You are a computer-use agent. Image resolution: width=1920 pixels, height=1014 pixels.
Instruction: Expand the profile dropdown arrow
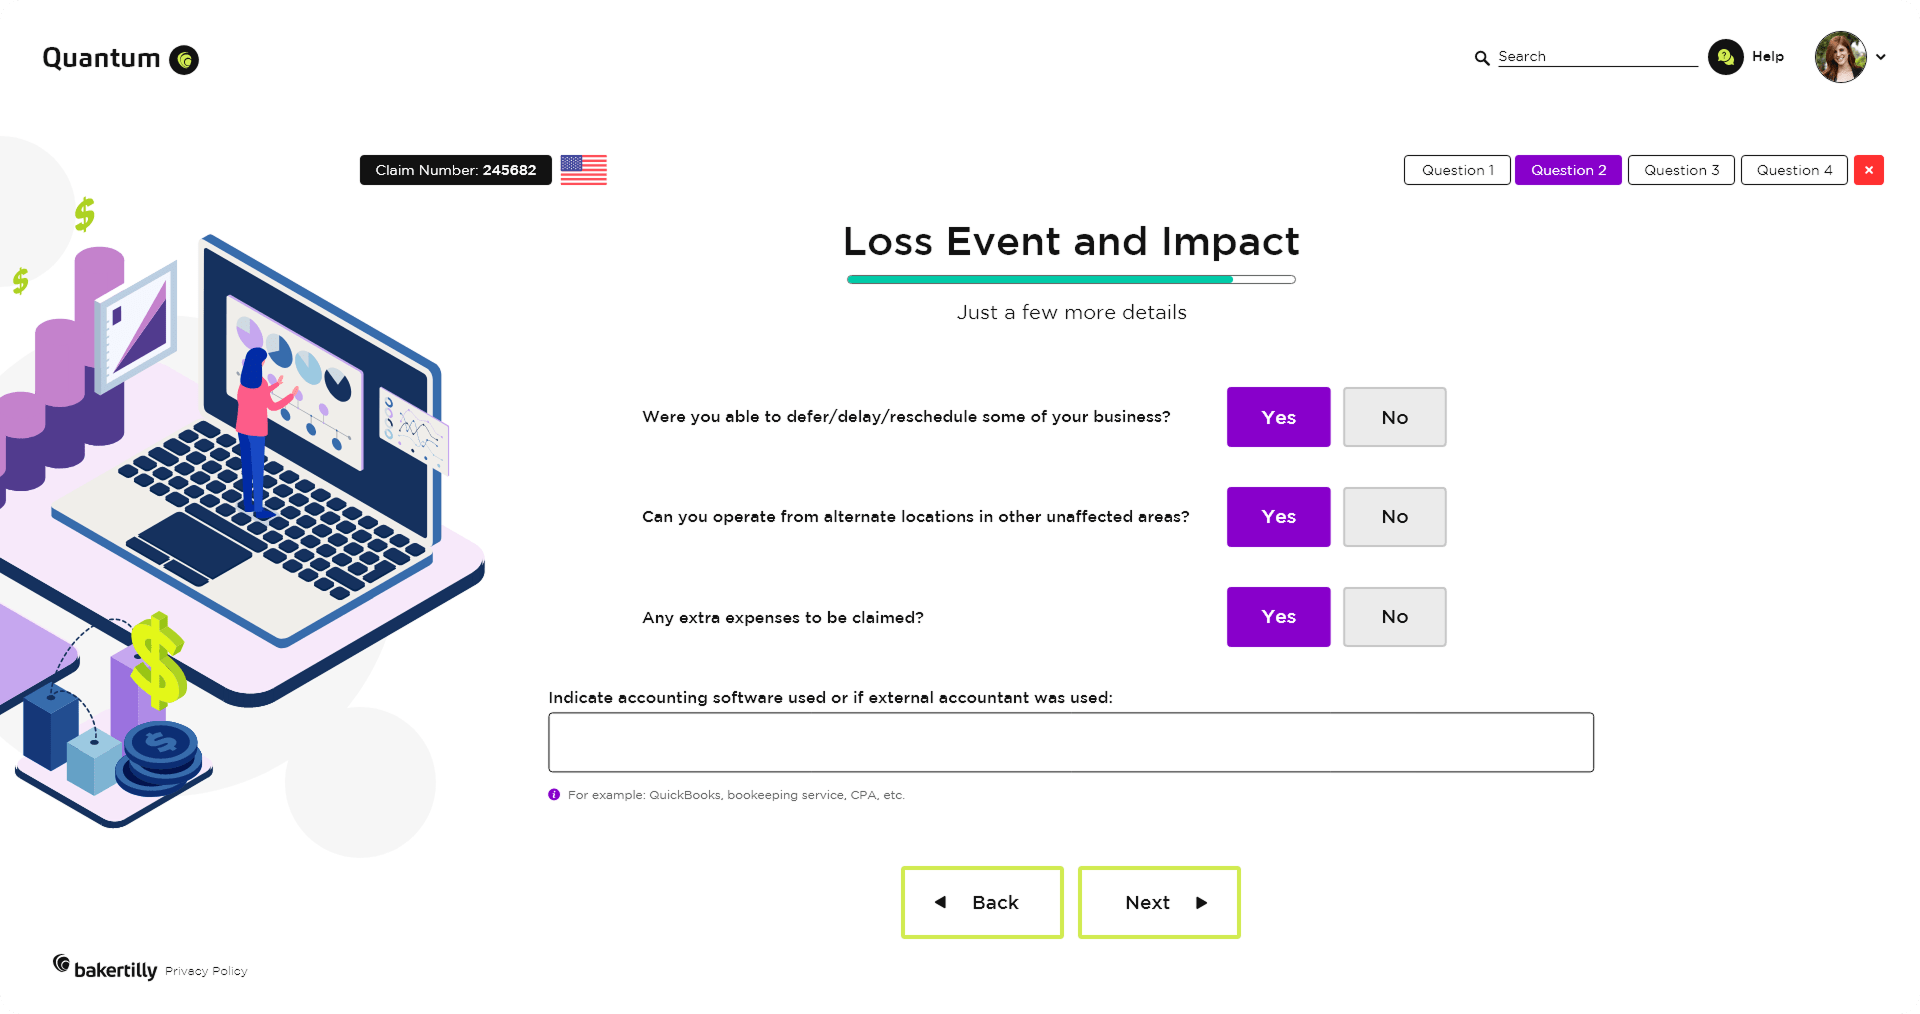[1881, 57]
